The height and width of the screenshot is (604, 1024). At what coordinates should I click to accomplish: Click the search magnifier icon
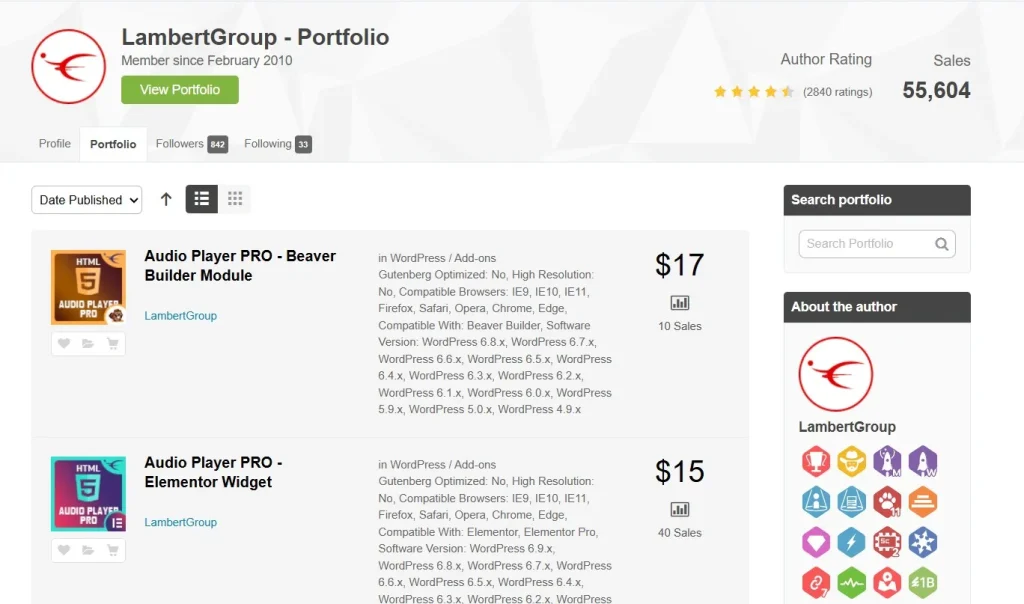pos(941,244)
